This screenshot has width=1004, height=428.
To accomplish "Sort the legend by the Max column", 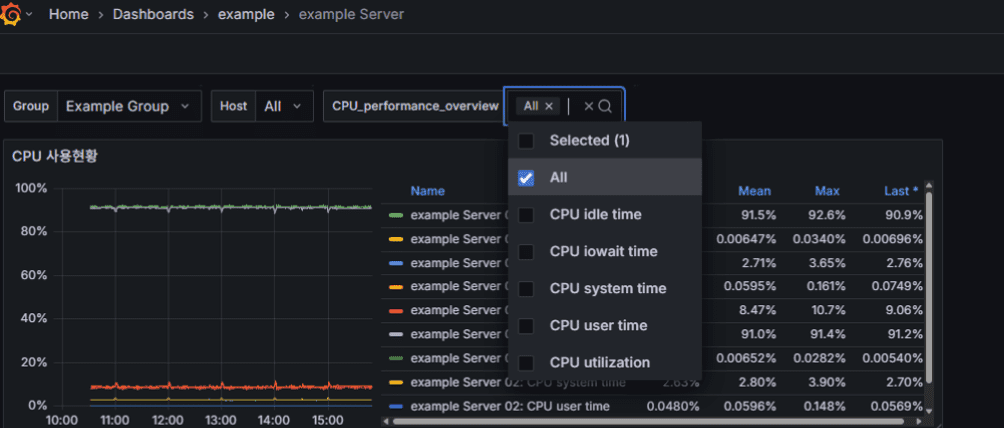I will [x=827, y=191].
